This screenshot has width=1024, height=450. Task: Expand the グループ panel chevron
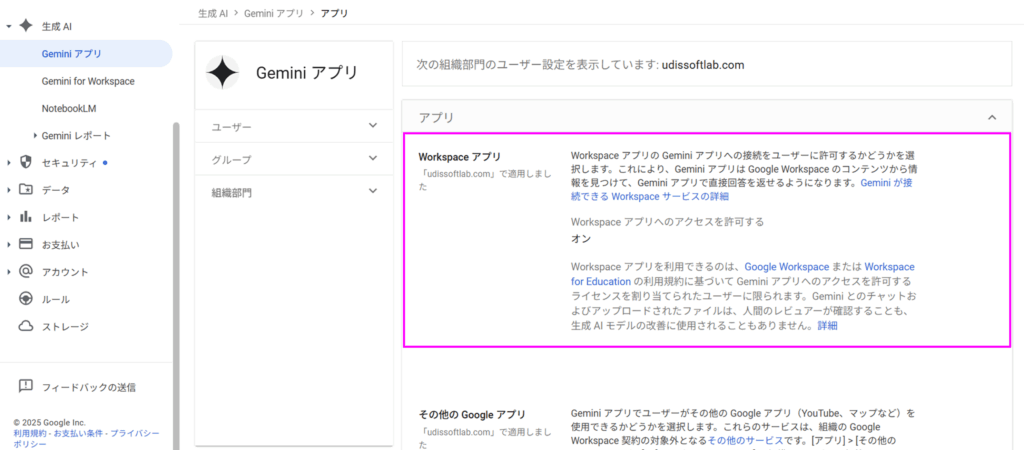coord(373,158)
